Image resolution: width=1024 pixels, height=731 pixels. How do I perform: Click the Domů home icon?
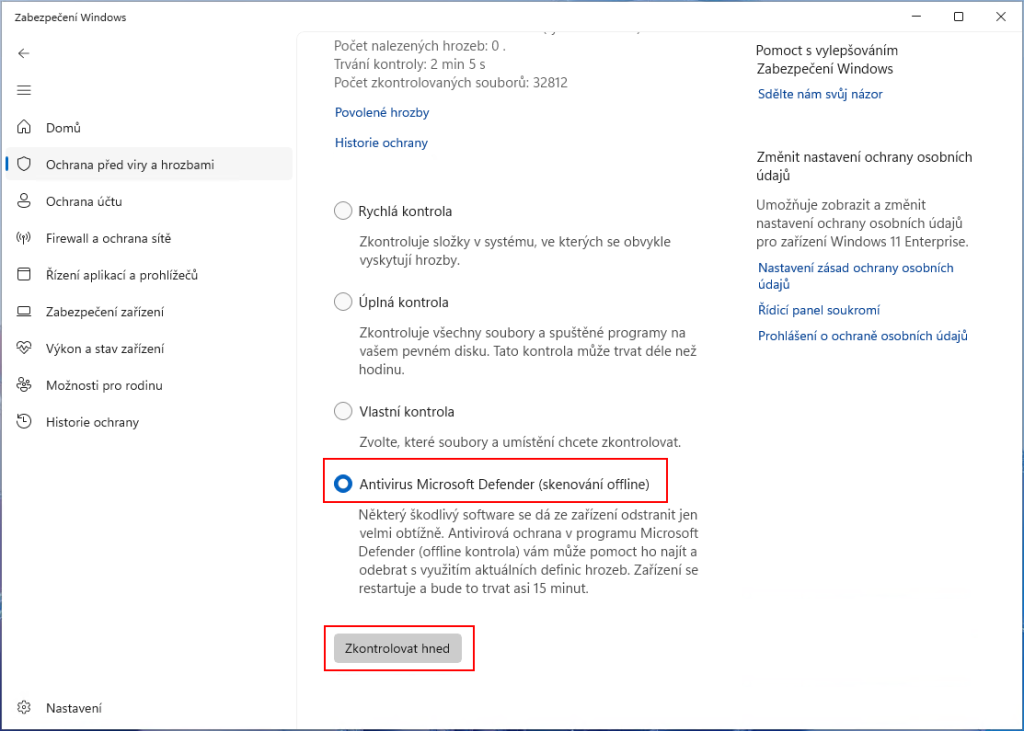point(24,127)
